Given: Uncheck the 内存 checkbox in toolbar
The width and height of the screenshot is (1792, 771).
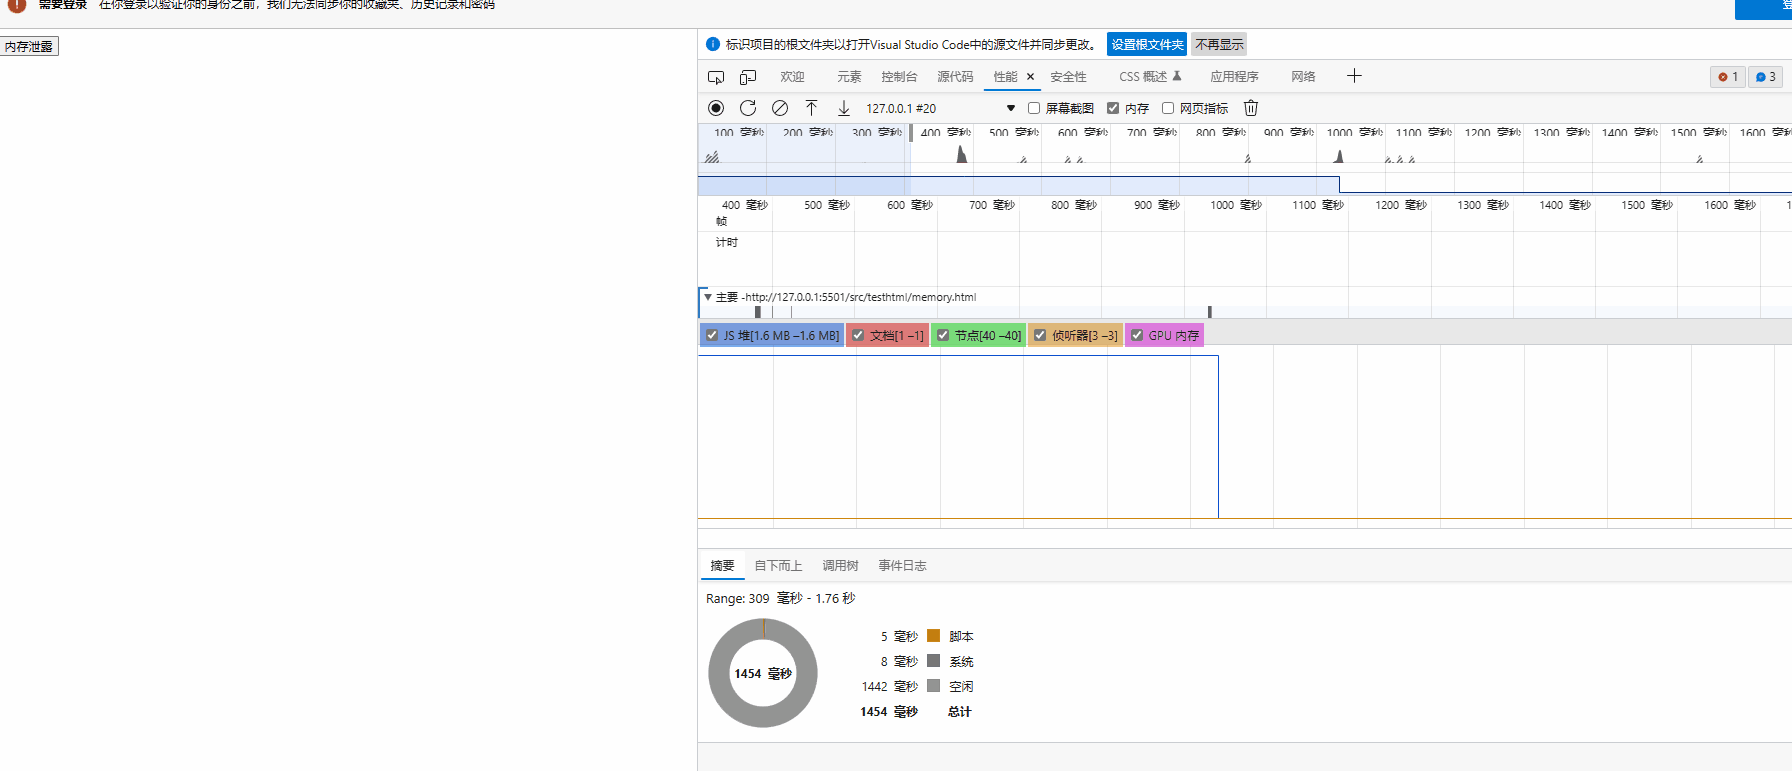Looking at the screenshot, I should coord(1113,108).
